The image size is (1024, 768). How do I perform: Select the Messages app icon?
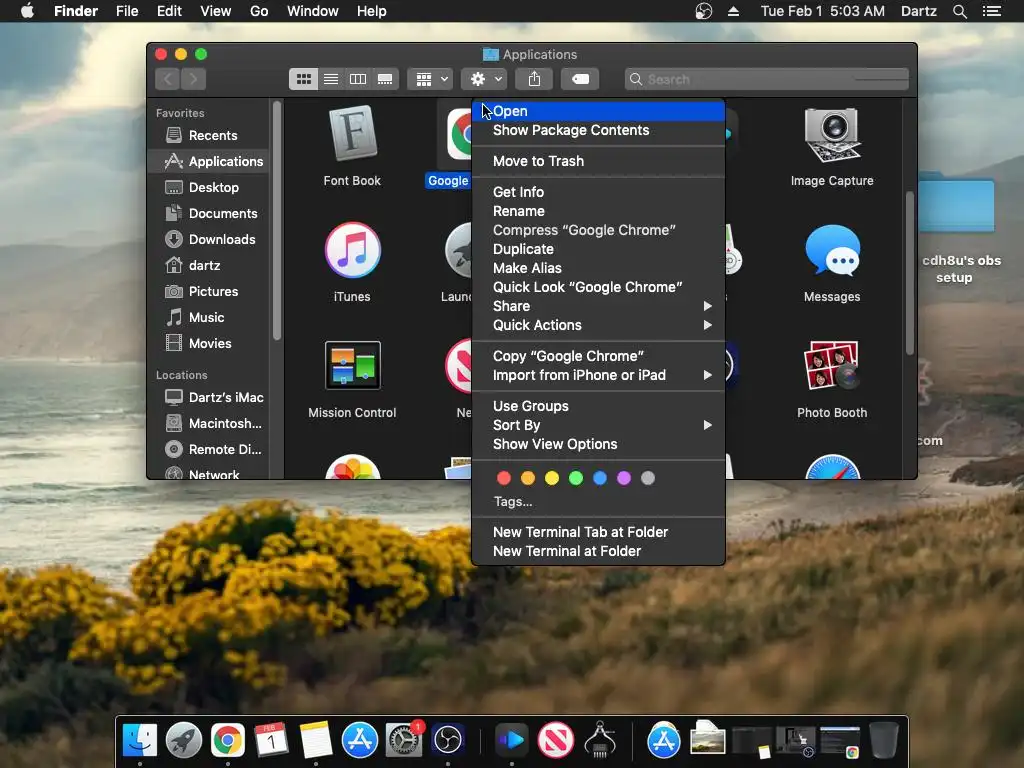point(832,251)
